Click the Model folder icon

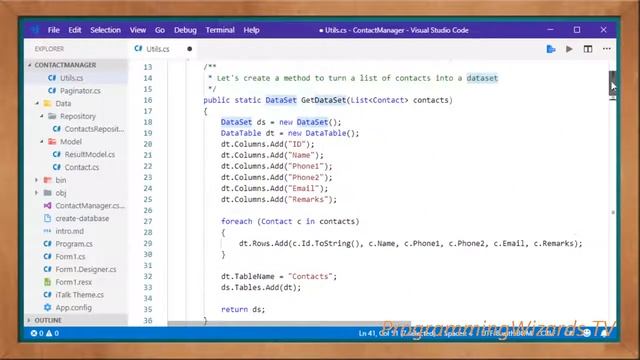pos(52,142)
